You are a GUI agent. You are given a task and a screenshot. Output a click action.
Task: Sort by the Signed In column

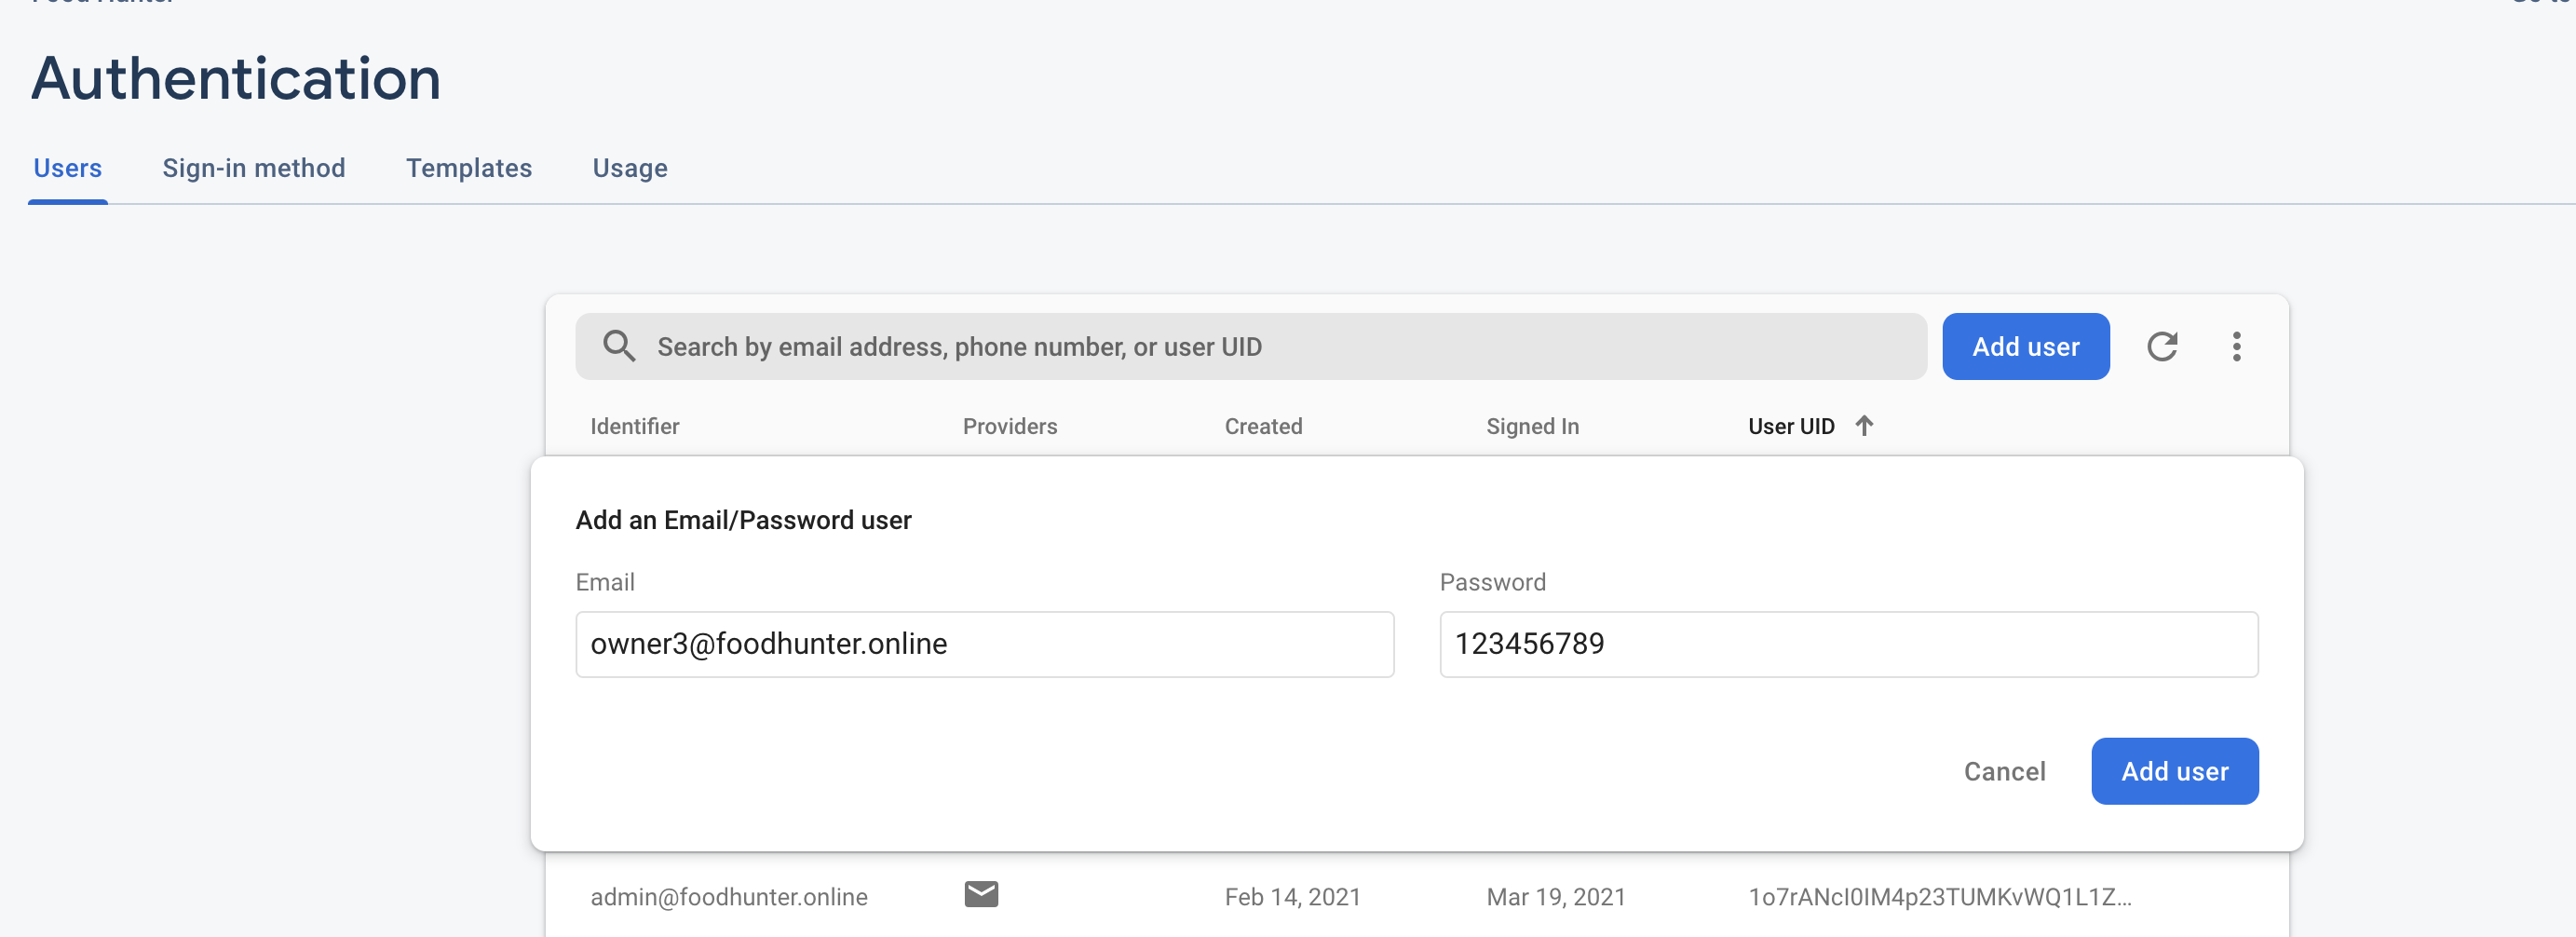(x=1532, y=426)
